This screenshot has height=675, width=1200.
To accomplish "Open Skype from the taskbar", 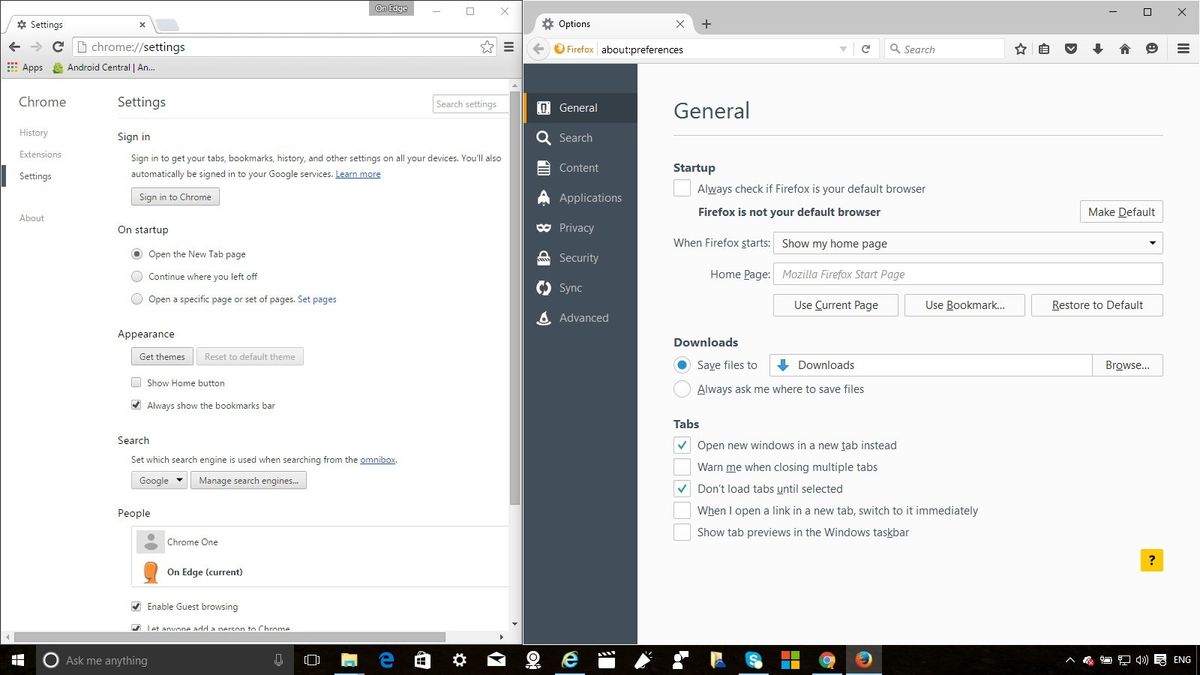I will (751, 660).
